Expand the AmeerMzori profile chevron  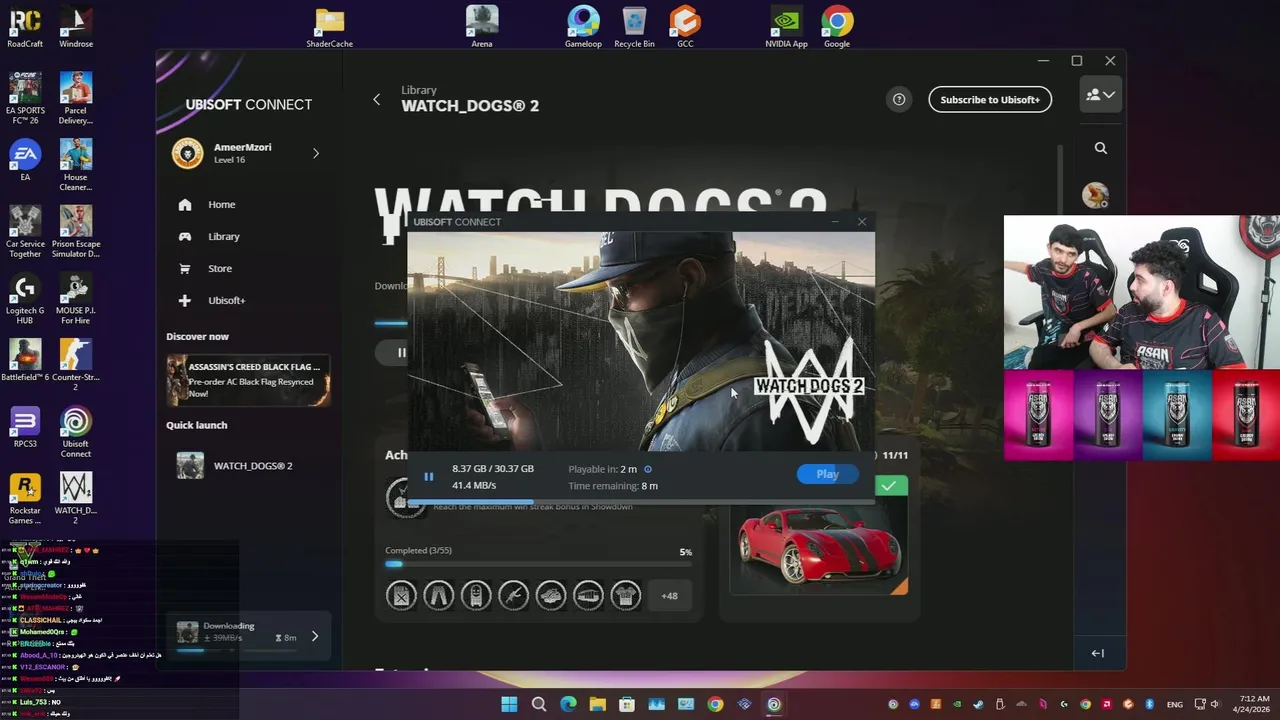pos(316,153)
